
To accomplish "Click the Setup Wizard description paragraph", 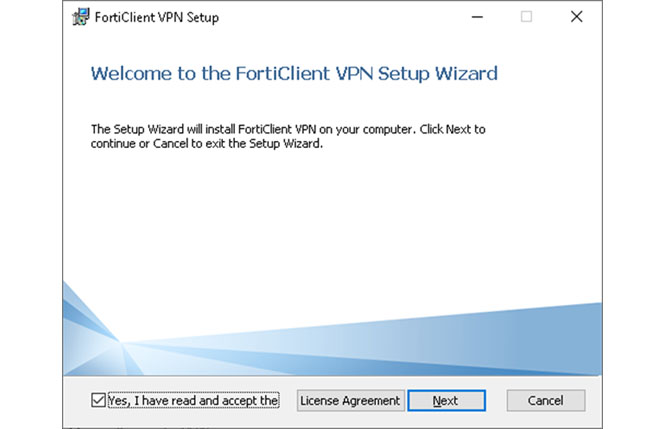I will point(288,136).
